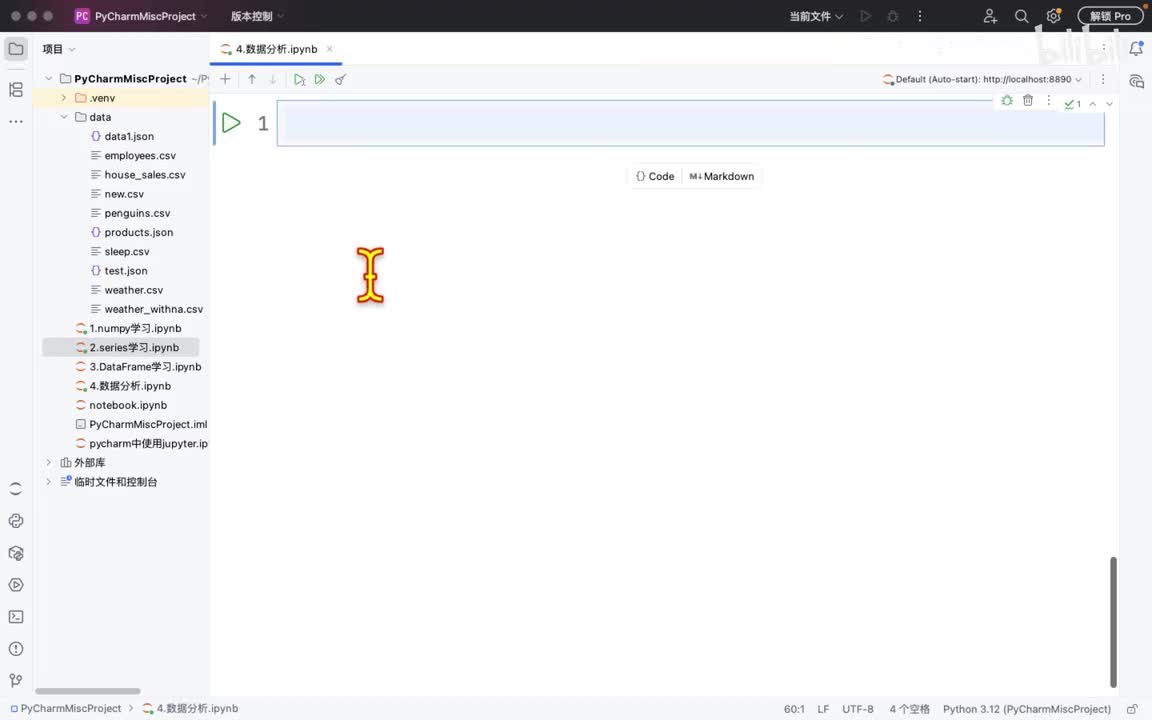The image size is (1152, 720).
Task: Add a Markdown cell below
Action: point(721,176)
